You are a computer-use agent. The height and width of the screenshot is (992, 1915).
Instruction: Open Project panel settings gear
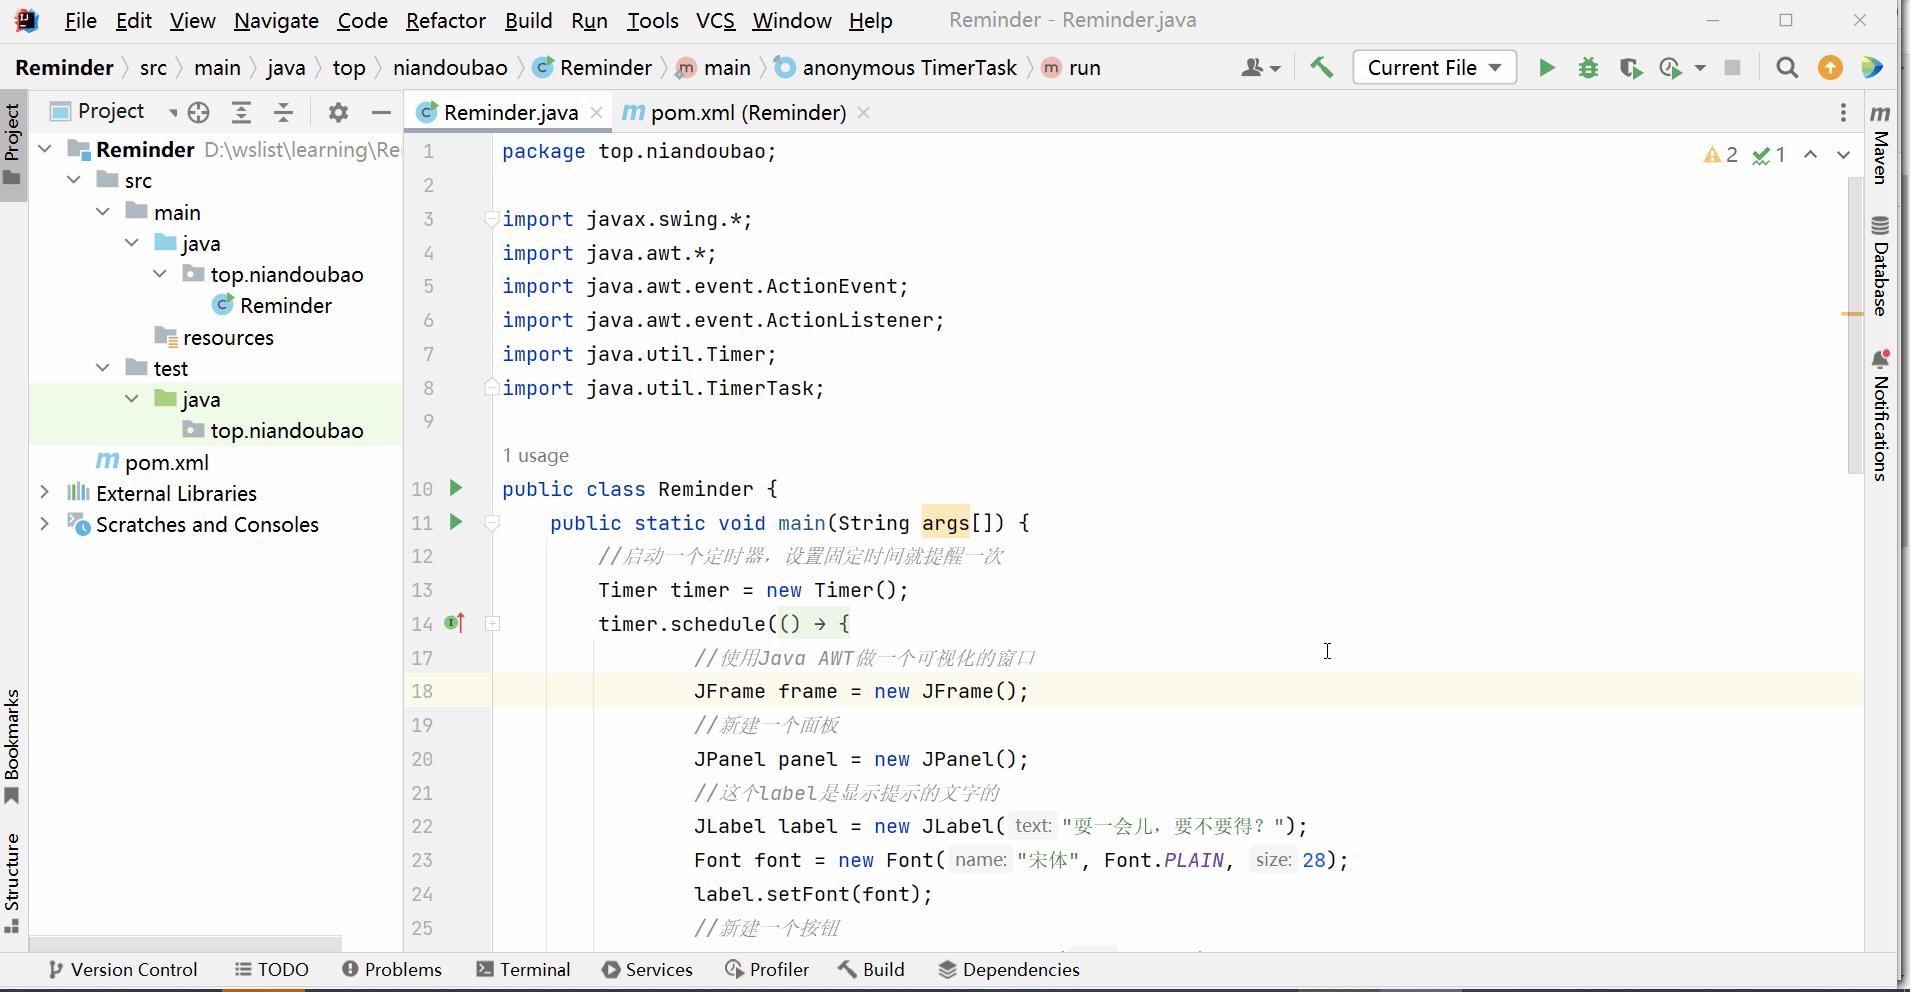pyautogui.click(x=338, y=112)
